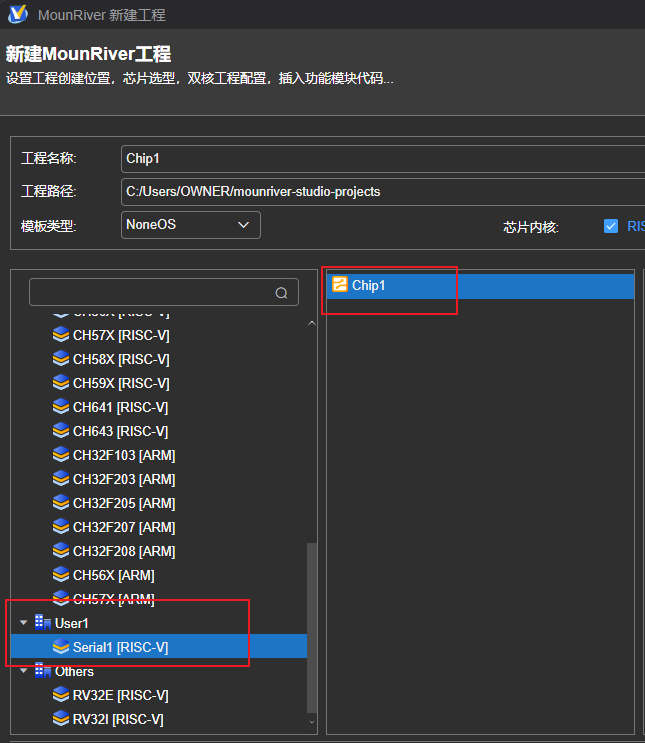Select the CH643 [RISC-V] series icon

pos(61,431)
